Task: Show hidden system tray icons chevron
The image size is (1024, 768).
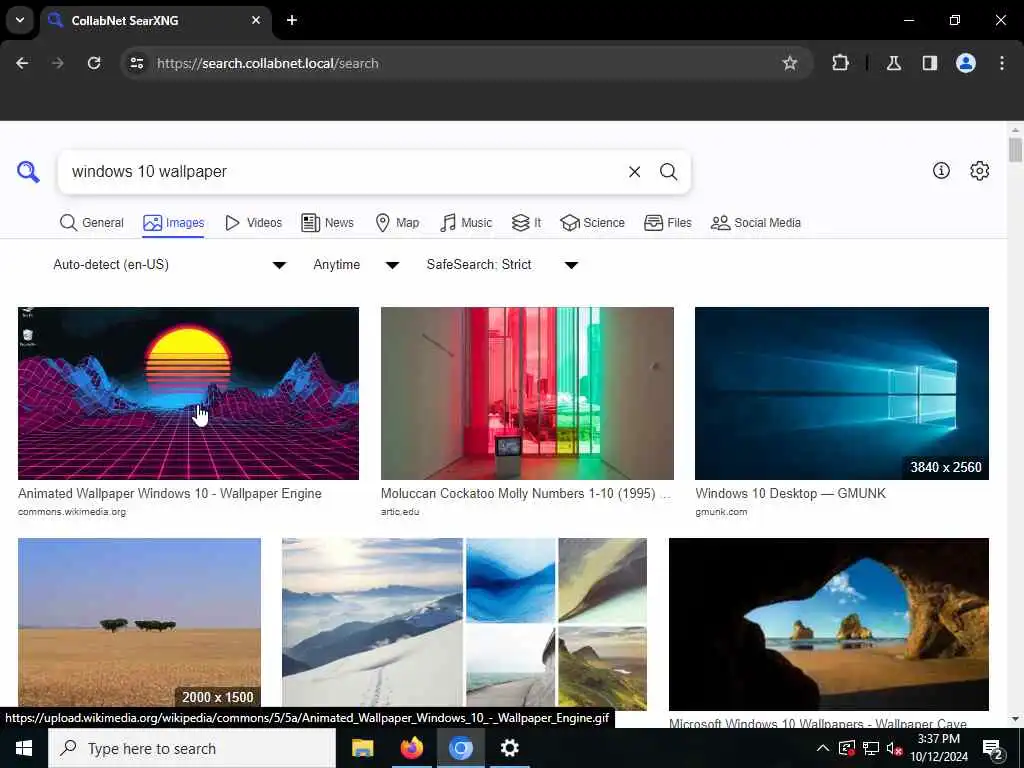Action: click(x=823, y=748)
